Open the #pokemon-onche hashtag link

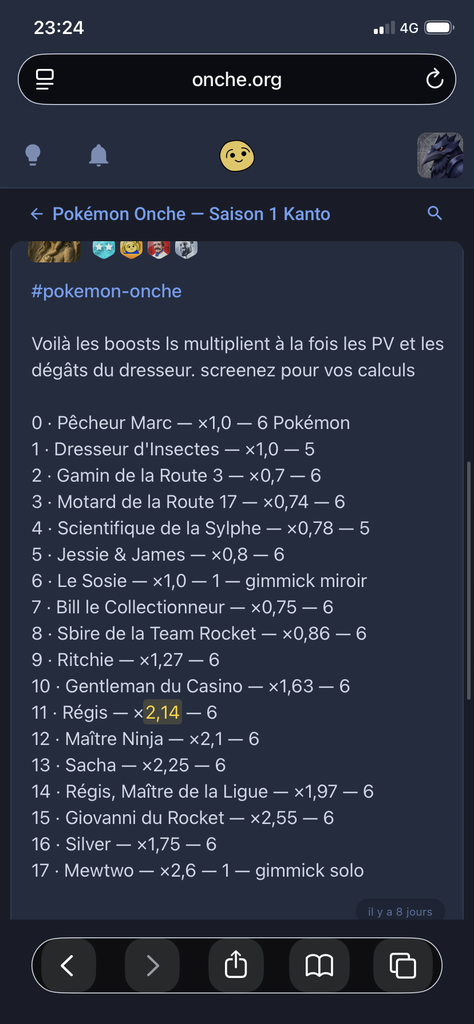pyautogui.click(x=106, y=291)
